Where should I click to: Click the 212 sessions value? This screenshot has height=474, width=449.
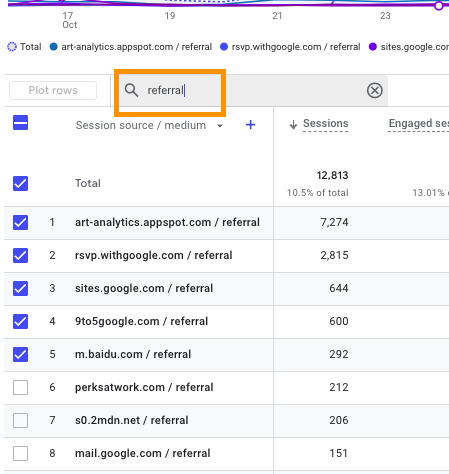339,387
